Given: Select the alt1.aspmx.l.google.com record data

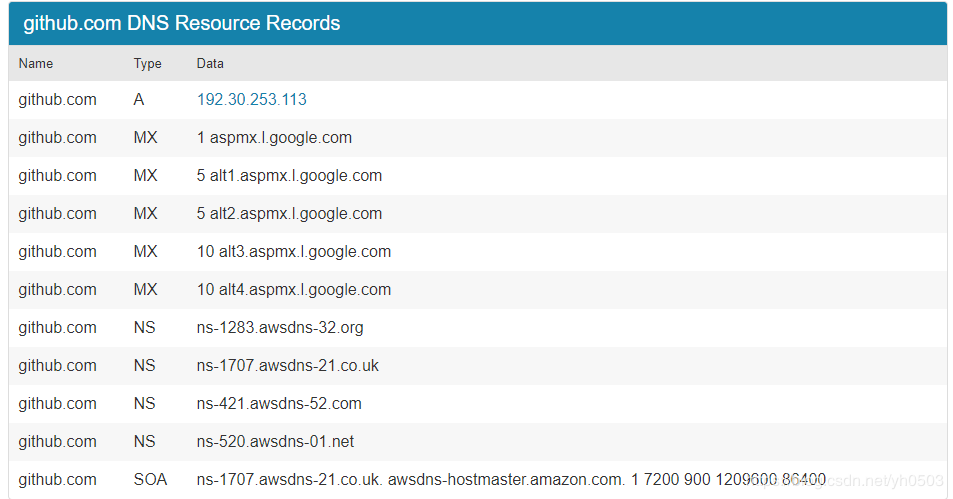Looking at the screenshot, I should click(x=289, y=176).
